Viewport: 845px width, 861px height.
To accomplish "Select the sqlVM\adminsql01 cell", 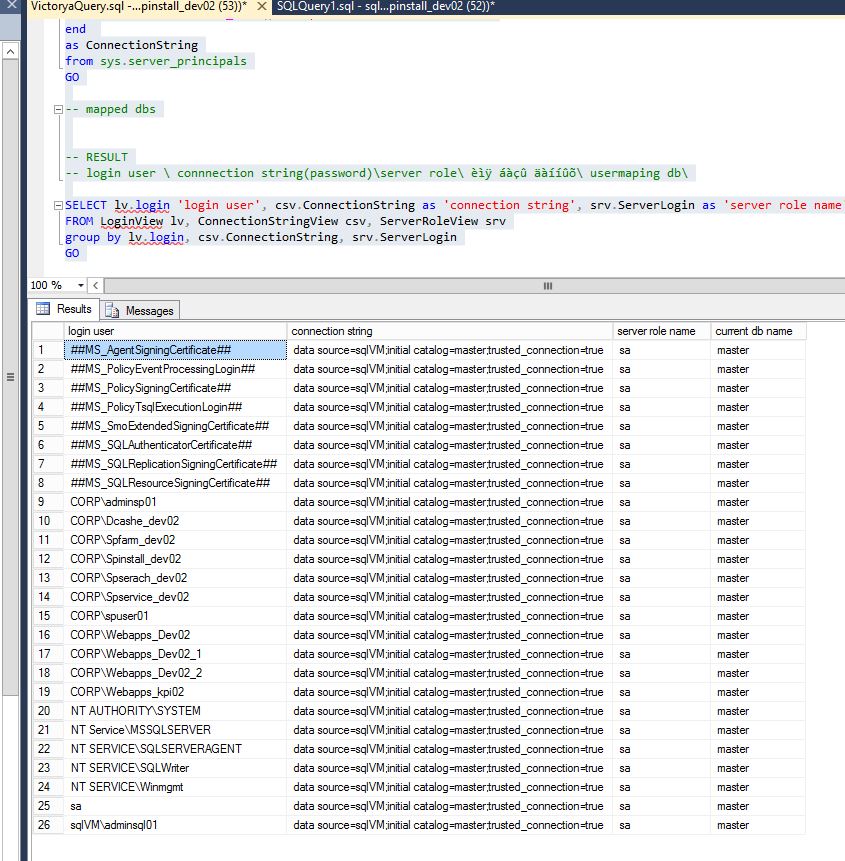I will [x=175, y=825].
